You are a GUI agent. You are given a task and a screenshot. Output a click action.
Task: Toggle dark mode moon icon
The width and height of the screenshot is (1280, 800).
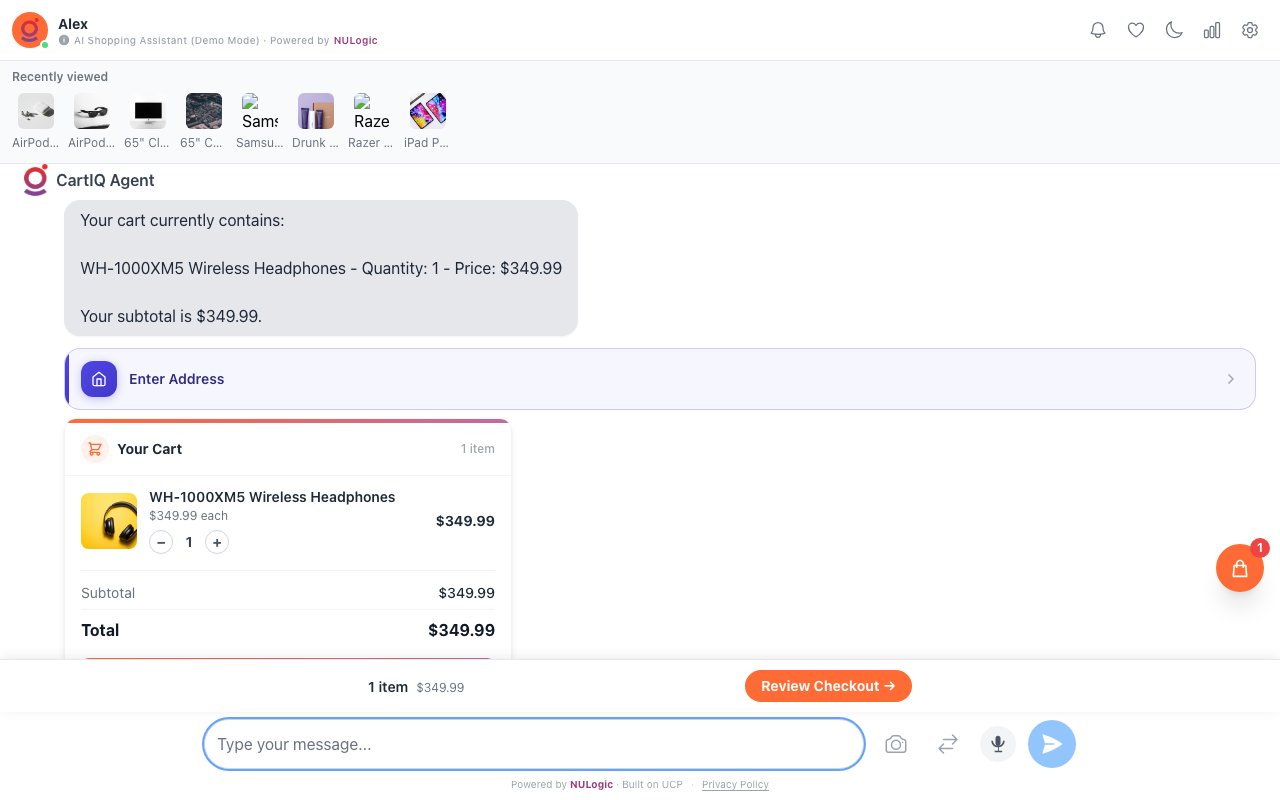coord(1174,30)
